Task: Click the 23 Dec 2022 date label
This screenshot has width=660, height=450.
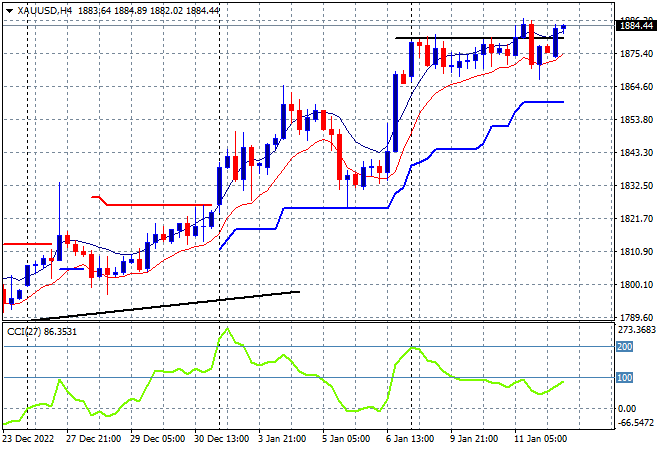Action: pos(28,439)
